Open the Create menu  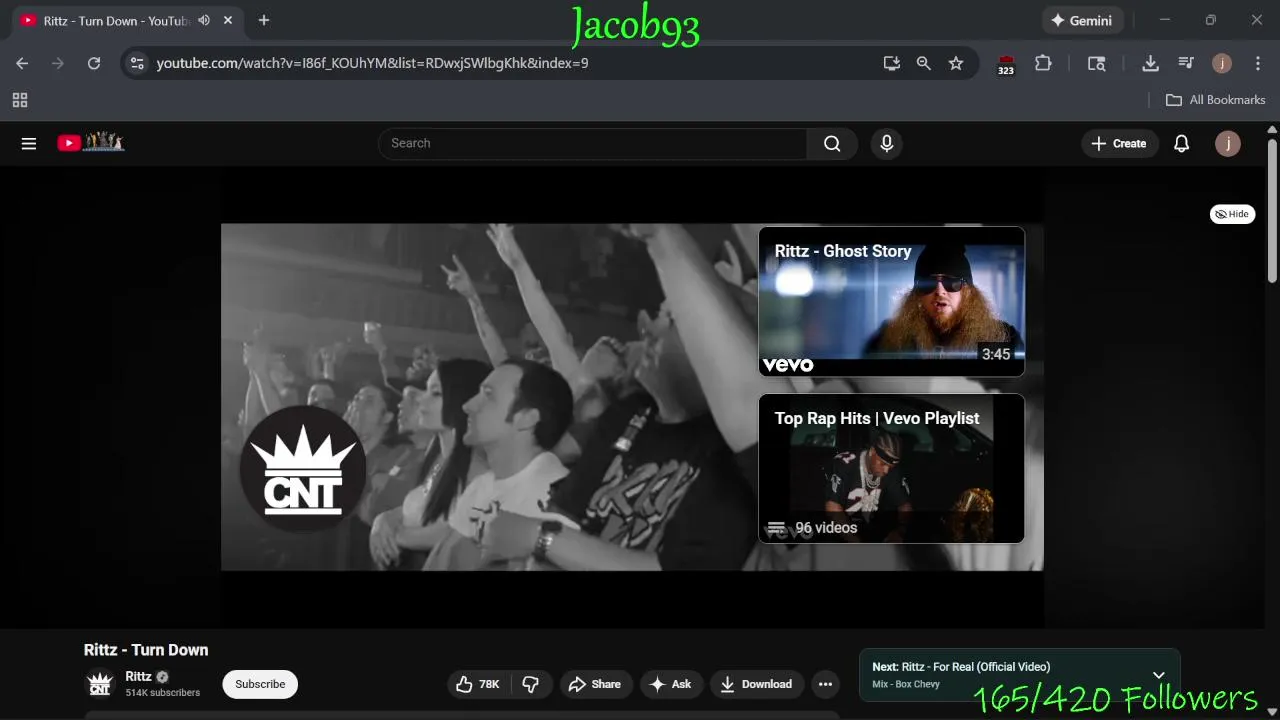click(1119, 143)
